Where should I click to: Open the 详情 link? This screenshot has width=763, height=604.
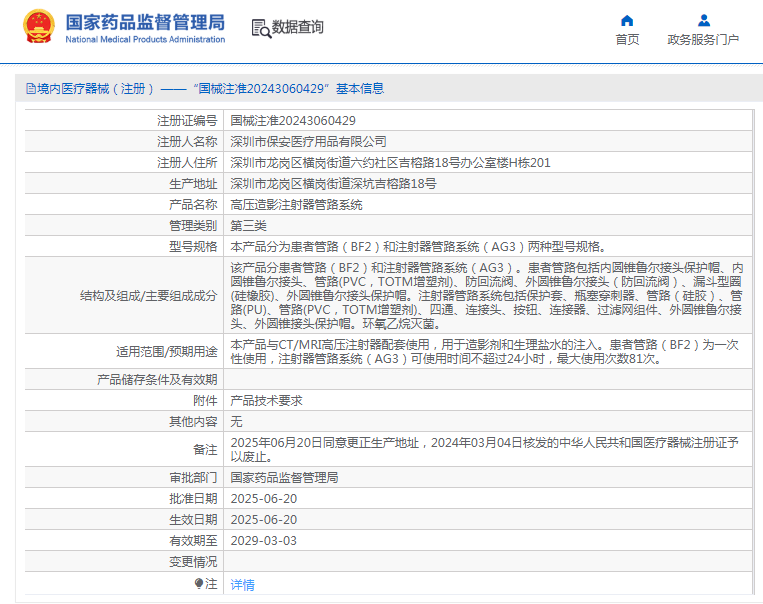tap(242, 585)
